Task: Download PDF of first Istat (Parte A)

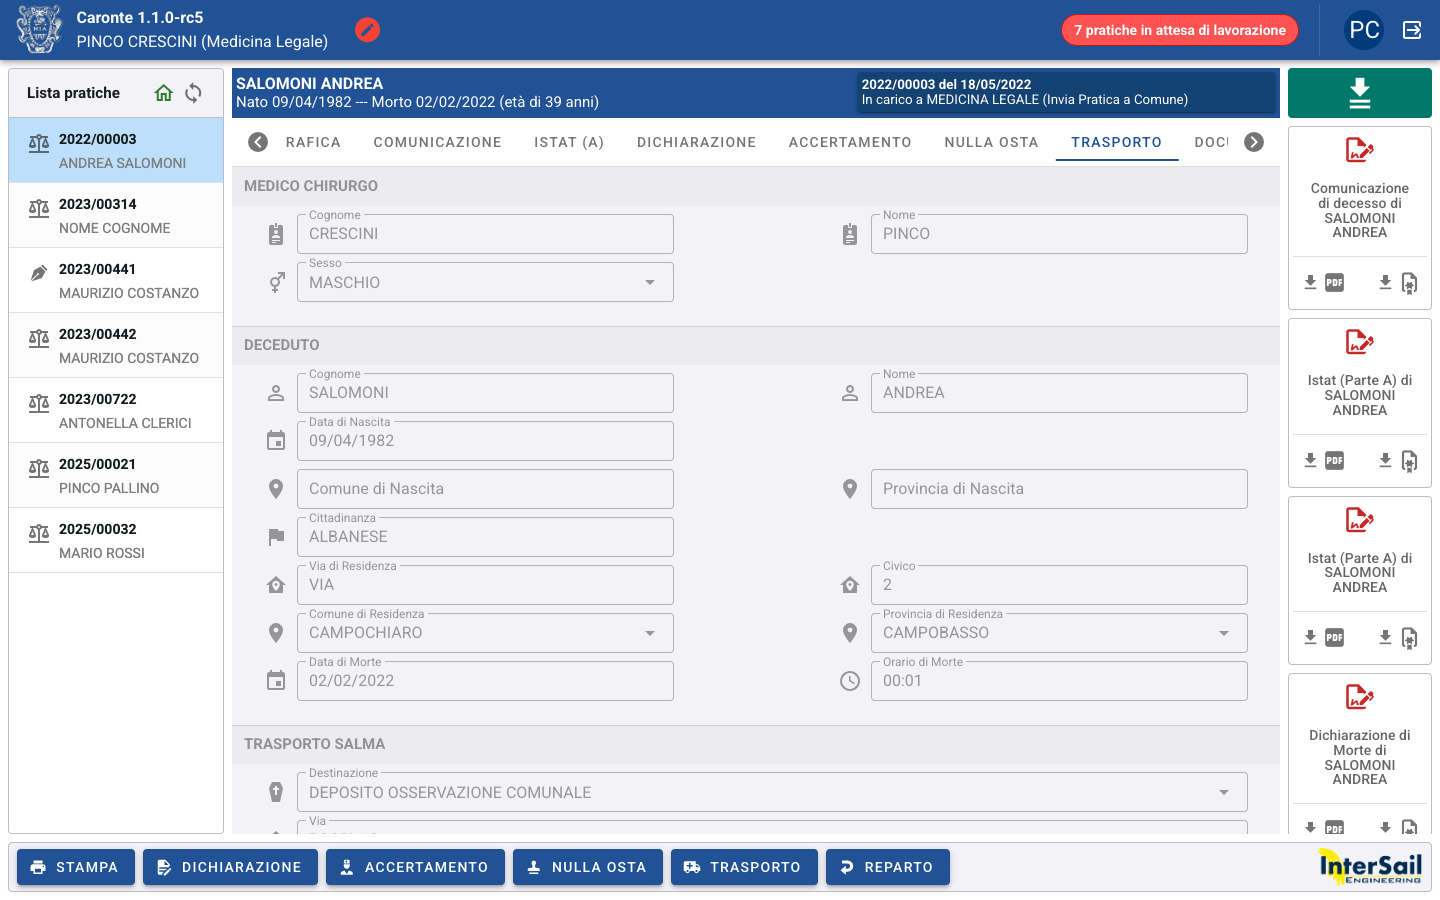Action: click(1324, 461)
